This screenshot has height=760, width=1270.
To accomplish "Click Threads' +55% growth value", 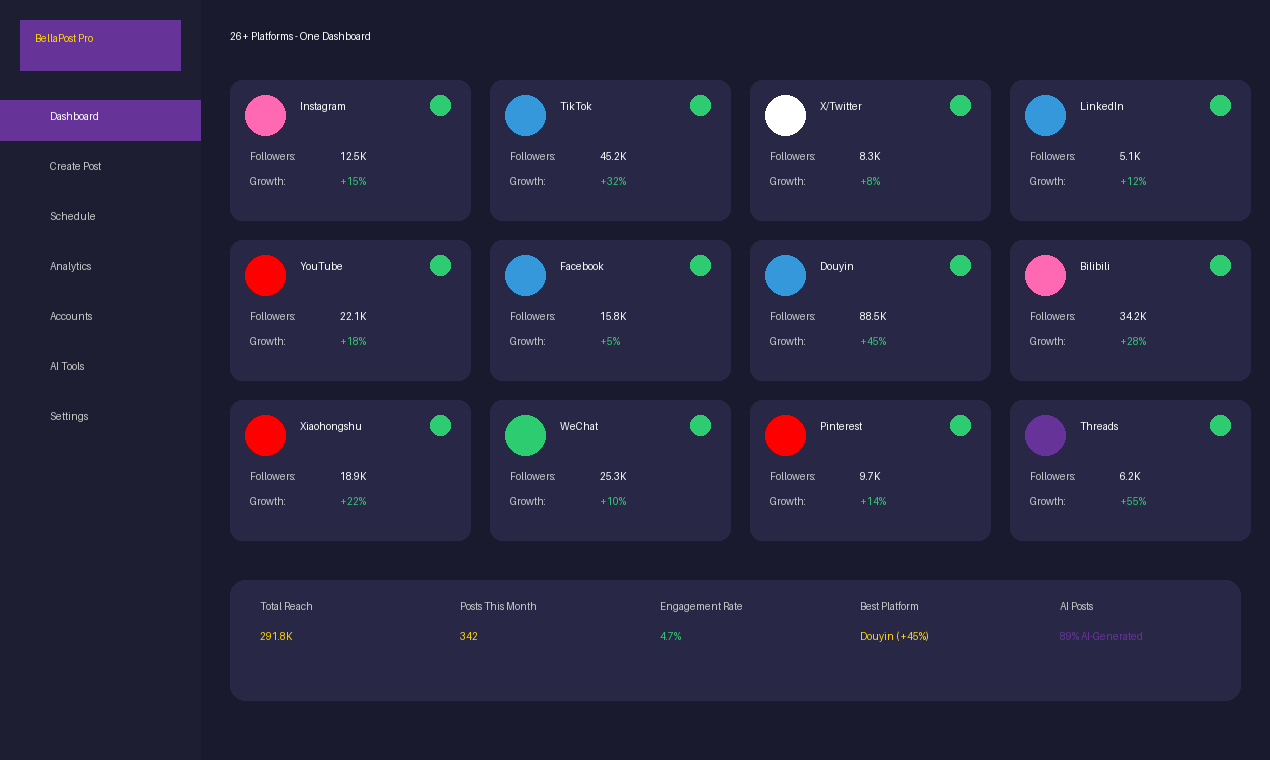I will click(x=1133, y=501).
